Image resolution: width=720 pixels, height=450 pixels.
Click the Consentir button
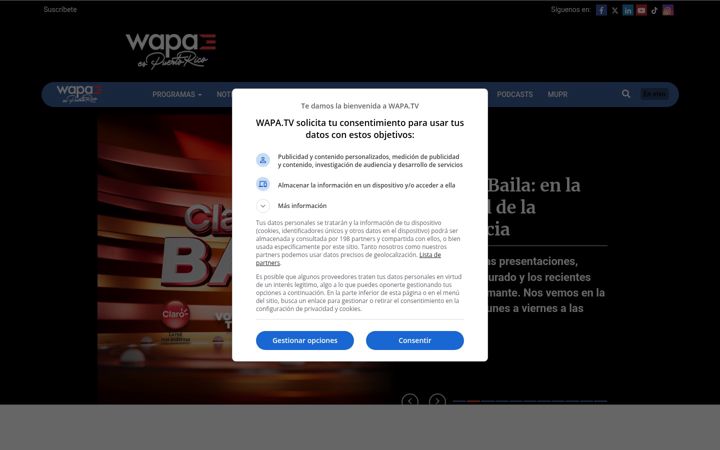415,340
